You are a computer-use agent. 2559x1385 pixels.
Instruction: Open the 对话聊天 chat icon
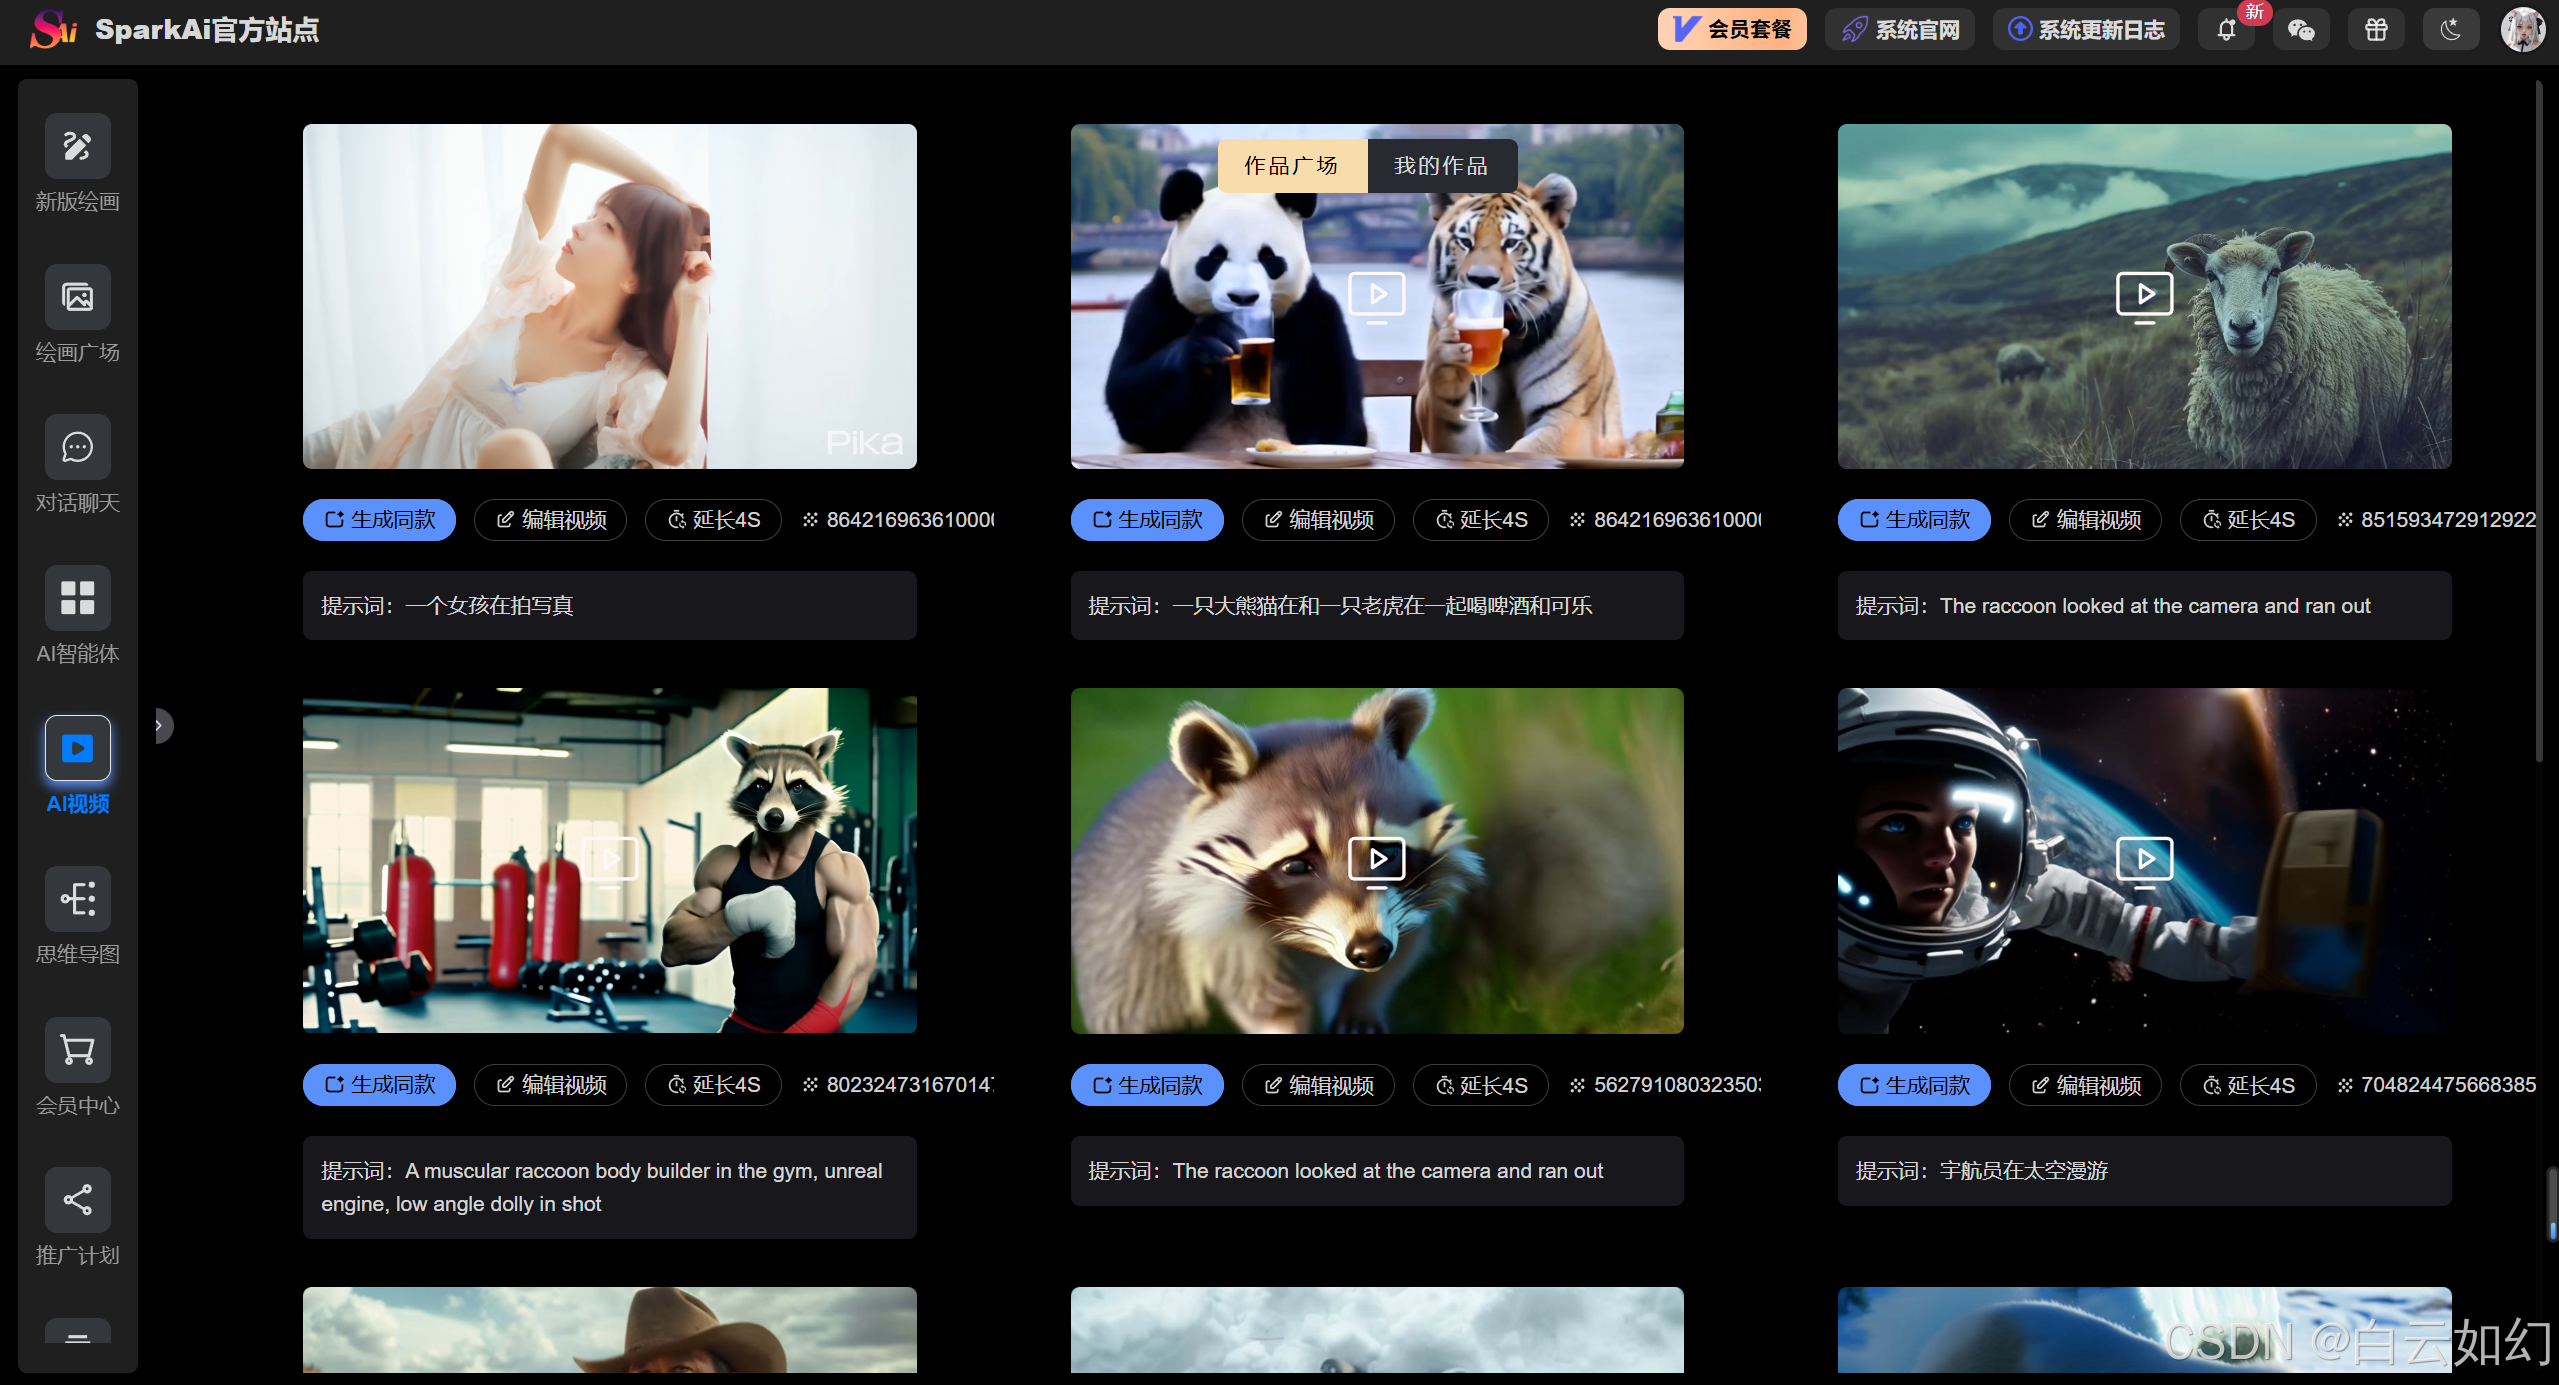[x=77, y=448]
